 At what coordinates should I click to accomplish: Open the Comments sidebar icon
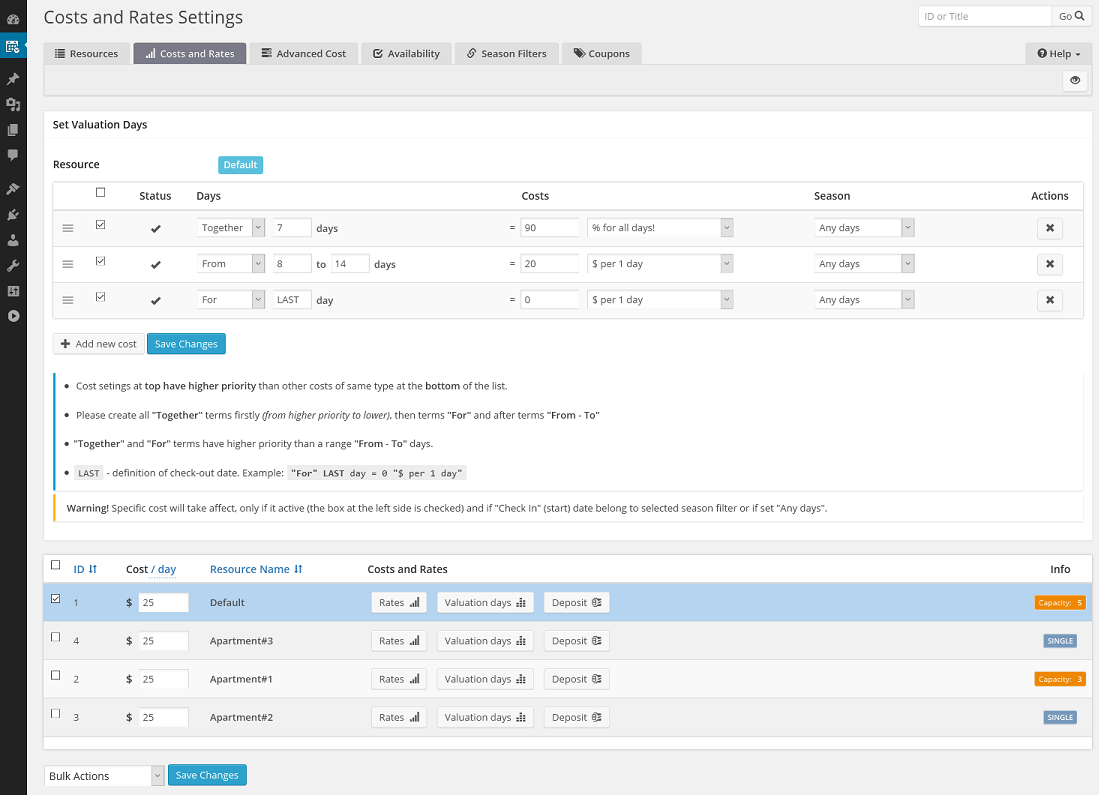[x=13, y=155]
